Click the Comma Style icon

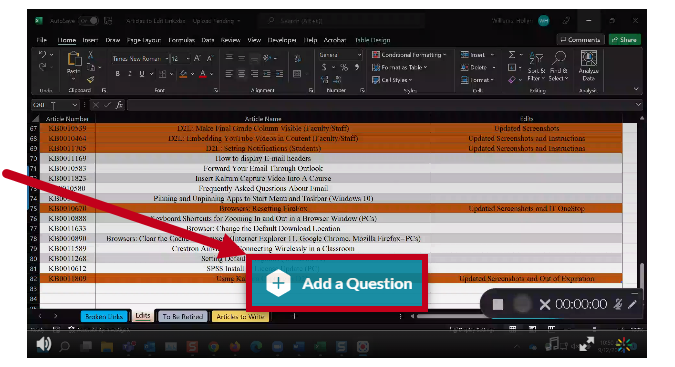click(357, 67)
